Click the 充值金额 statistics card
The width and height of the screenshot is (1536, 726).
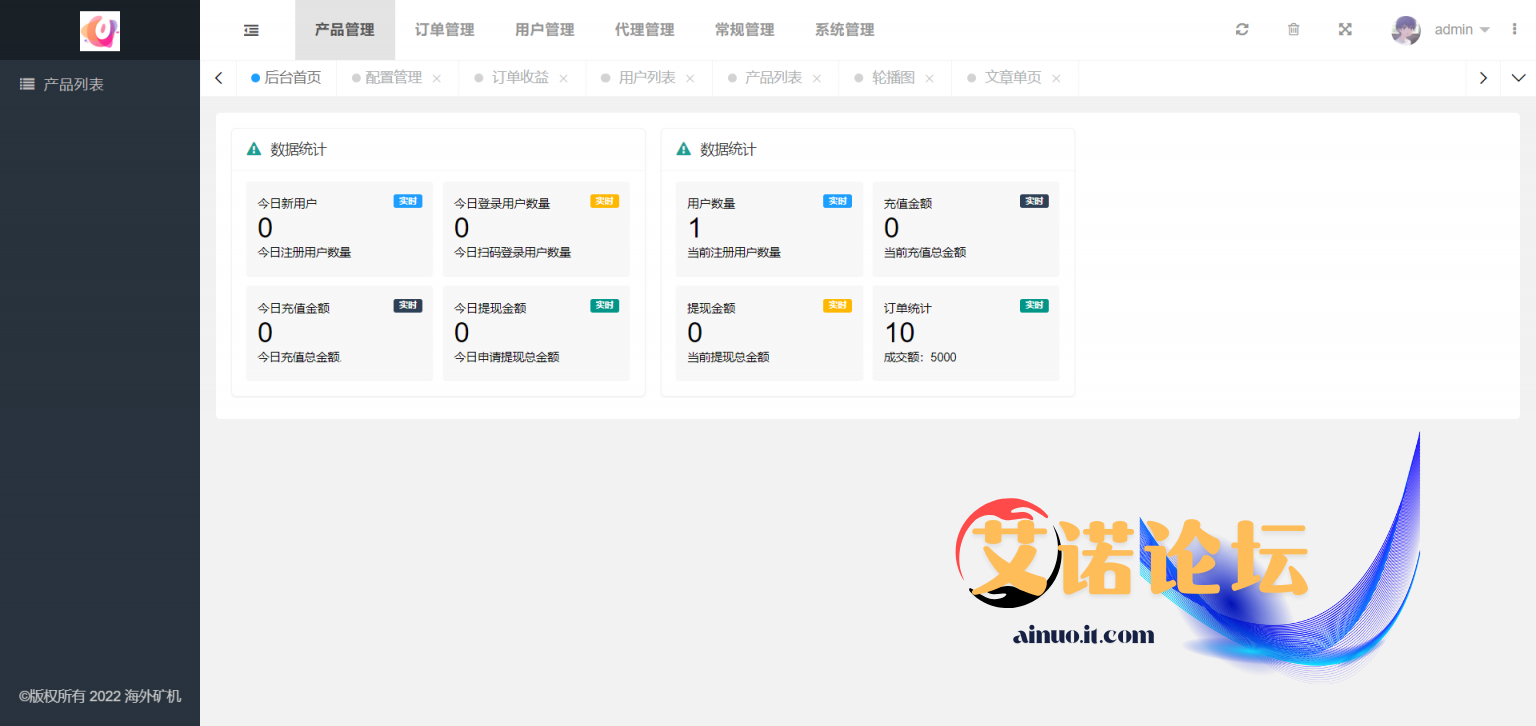click(966, 229)
